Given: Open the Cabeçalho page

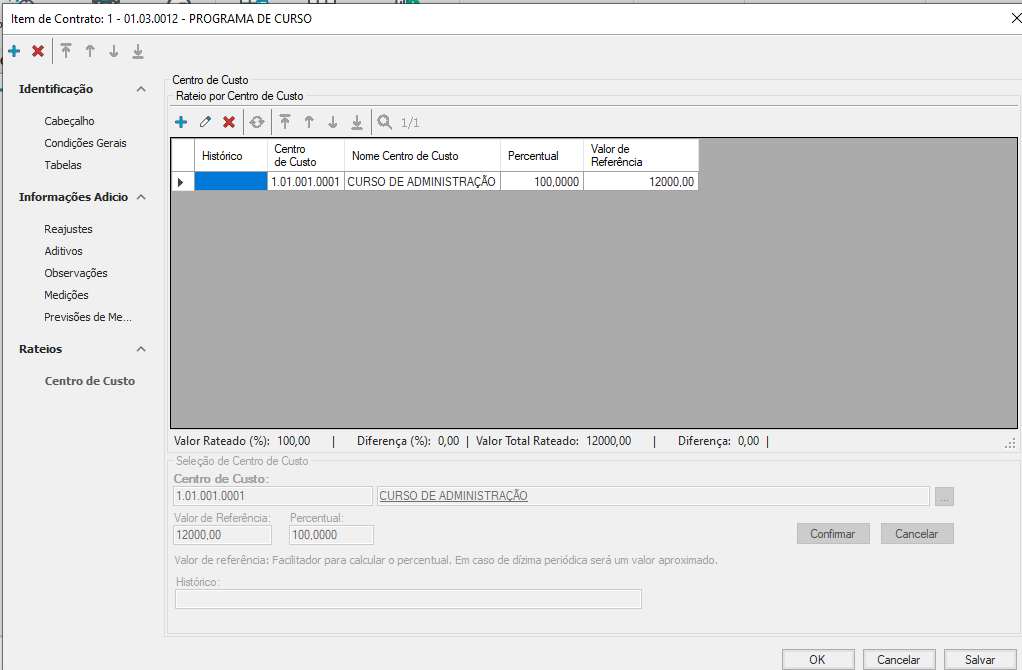Looking at the screenshot, I should pyautogui.click(x=69, y=121).
